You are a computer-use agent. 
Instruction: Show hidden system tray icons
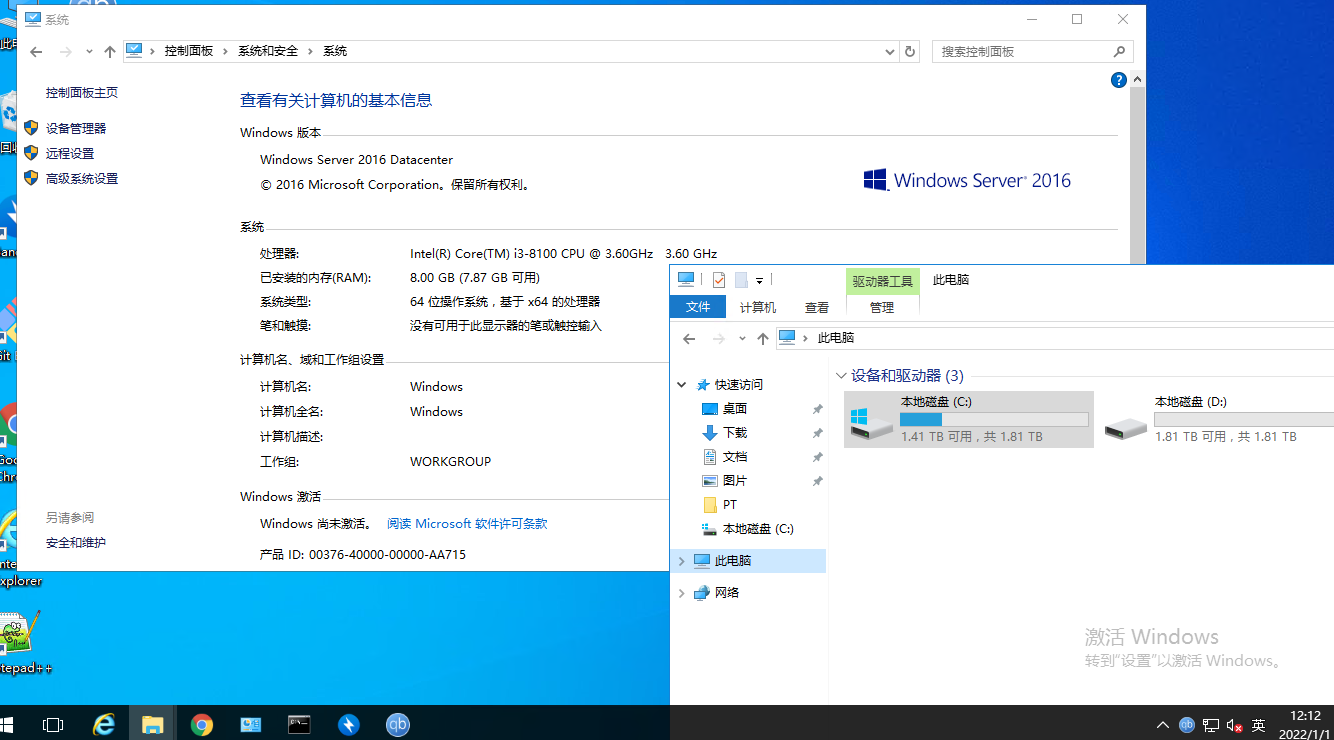(x=1162, y=725)
